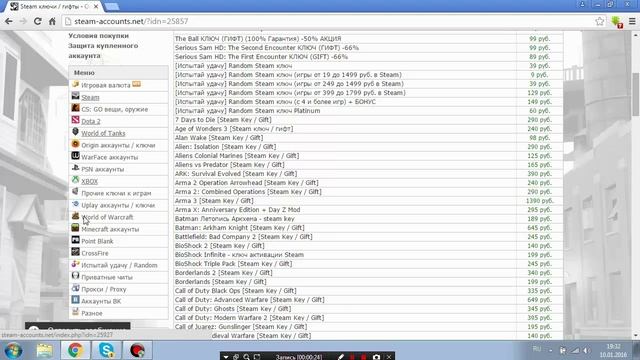The width and height of the screenshot is (640, 360).
Task: Click the Прочие ключи к играм icon
Action: pyautogui.click(x=75, y=192)
